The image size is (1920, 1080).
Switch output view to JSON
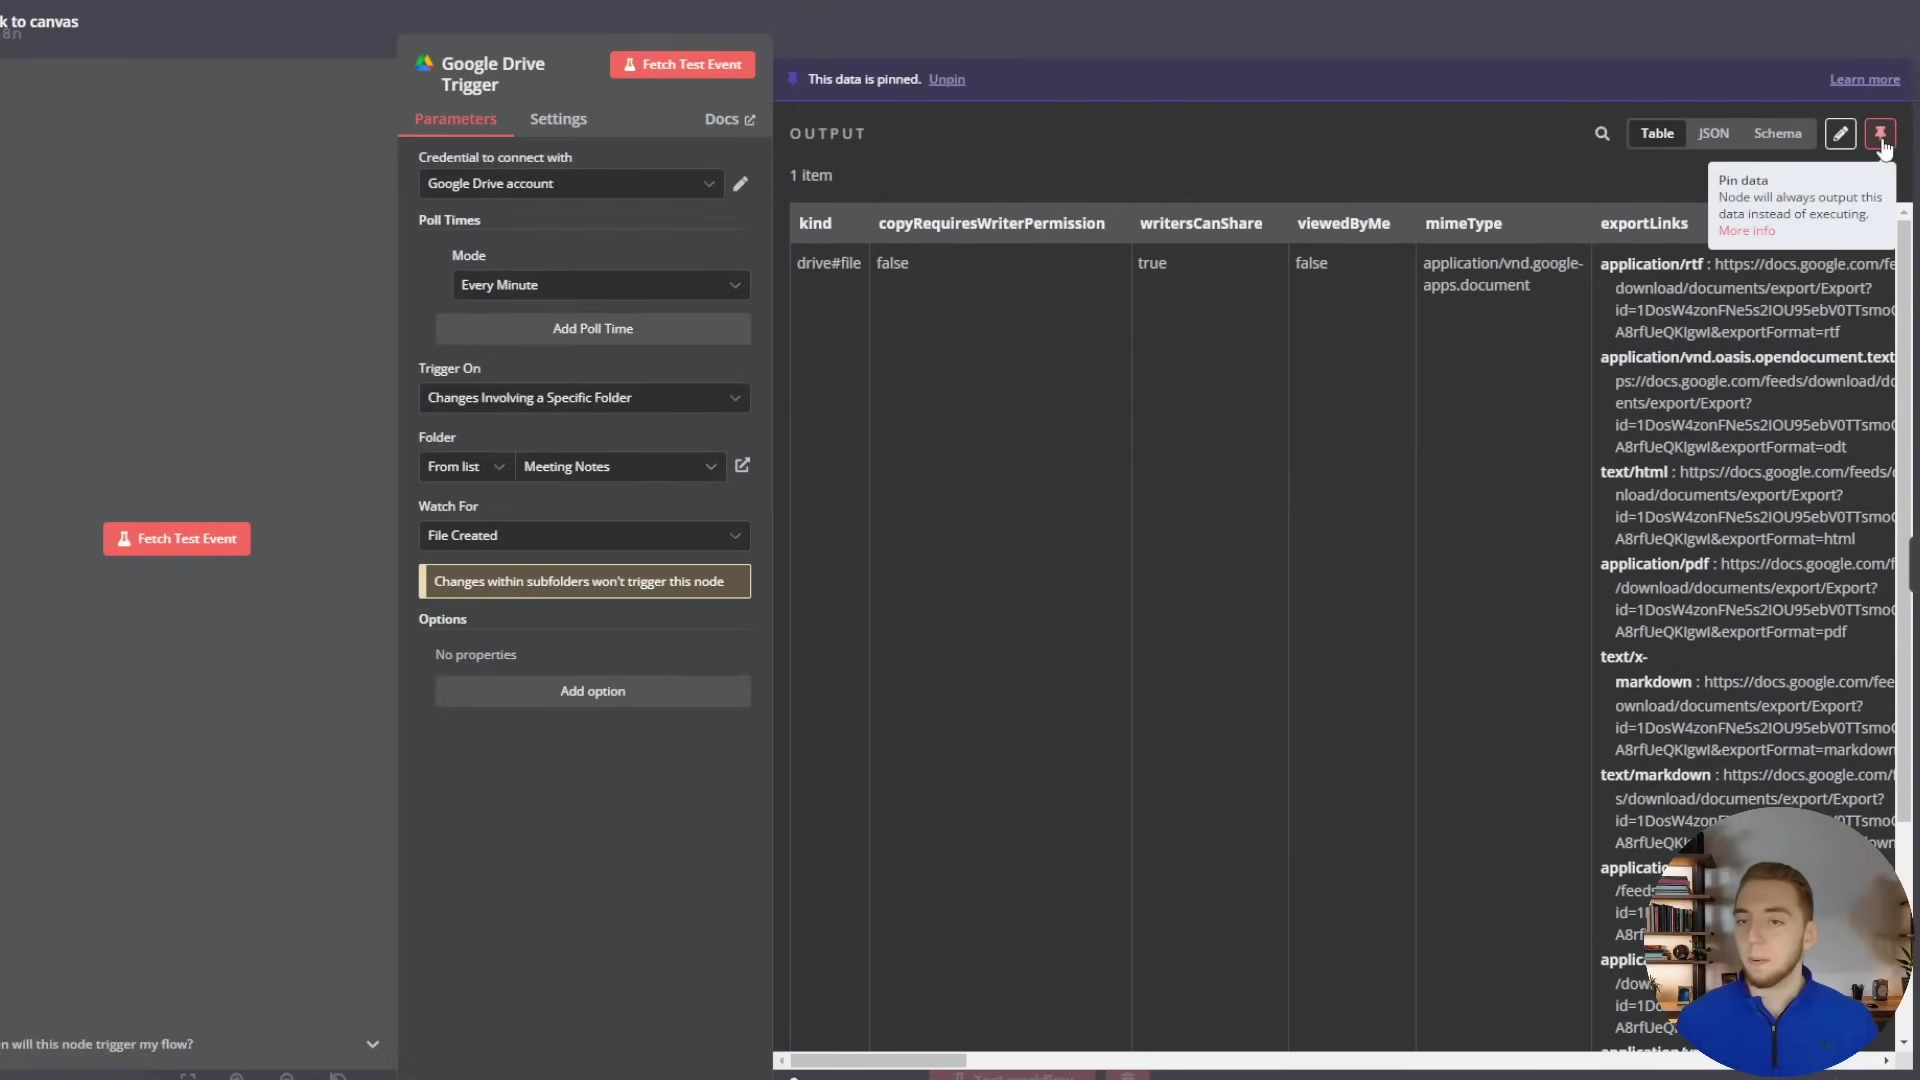tap(1713, 134)
